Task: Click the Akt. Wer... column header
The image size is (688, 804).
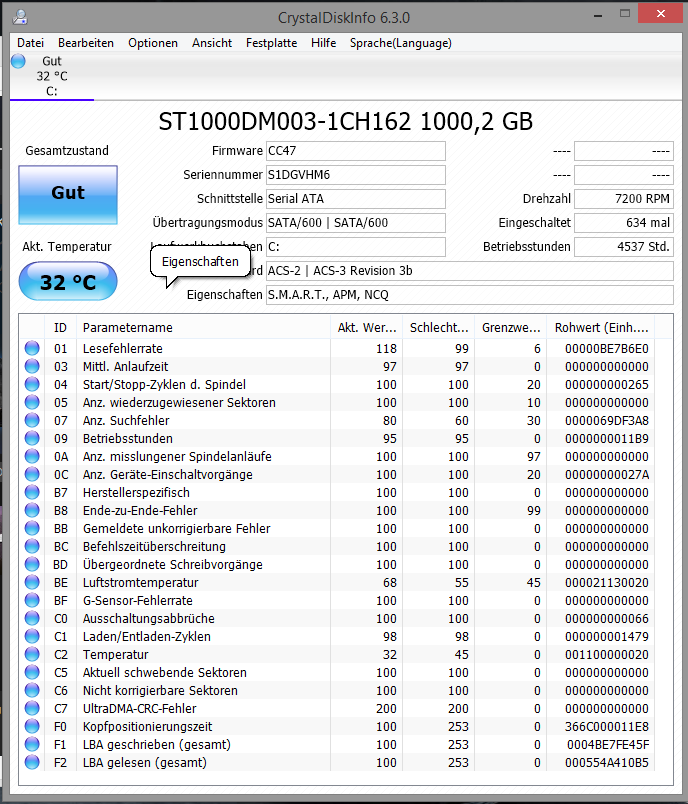Action: 367,328
